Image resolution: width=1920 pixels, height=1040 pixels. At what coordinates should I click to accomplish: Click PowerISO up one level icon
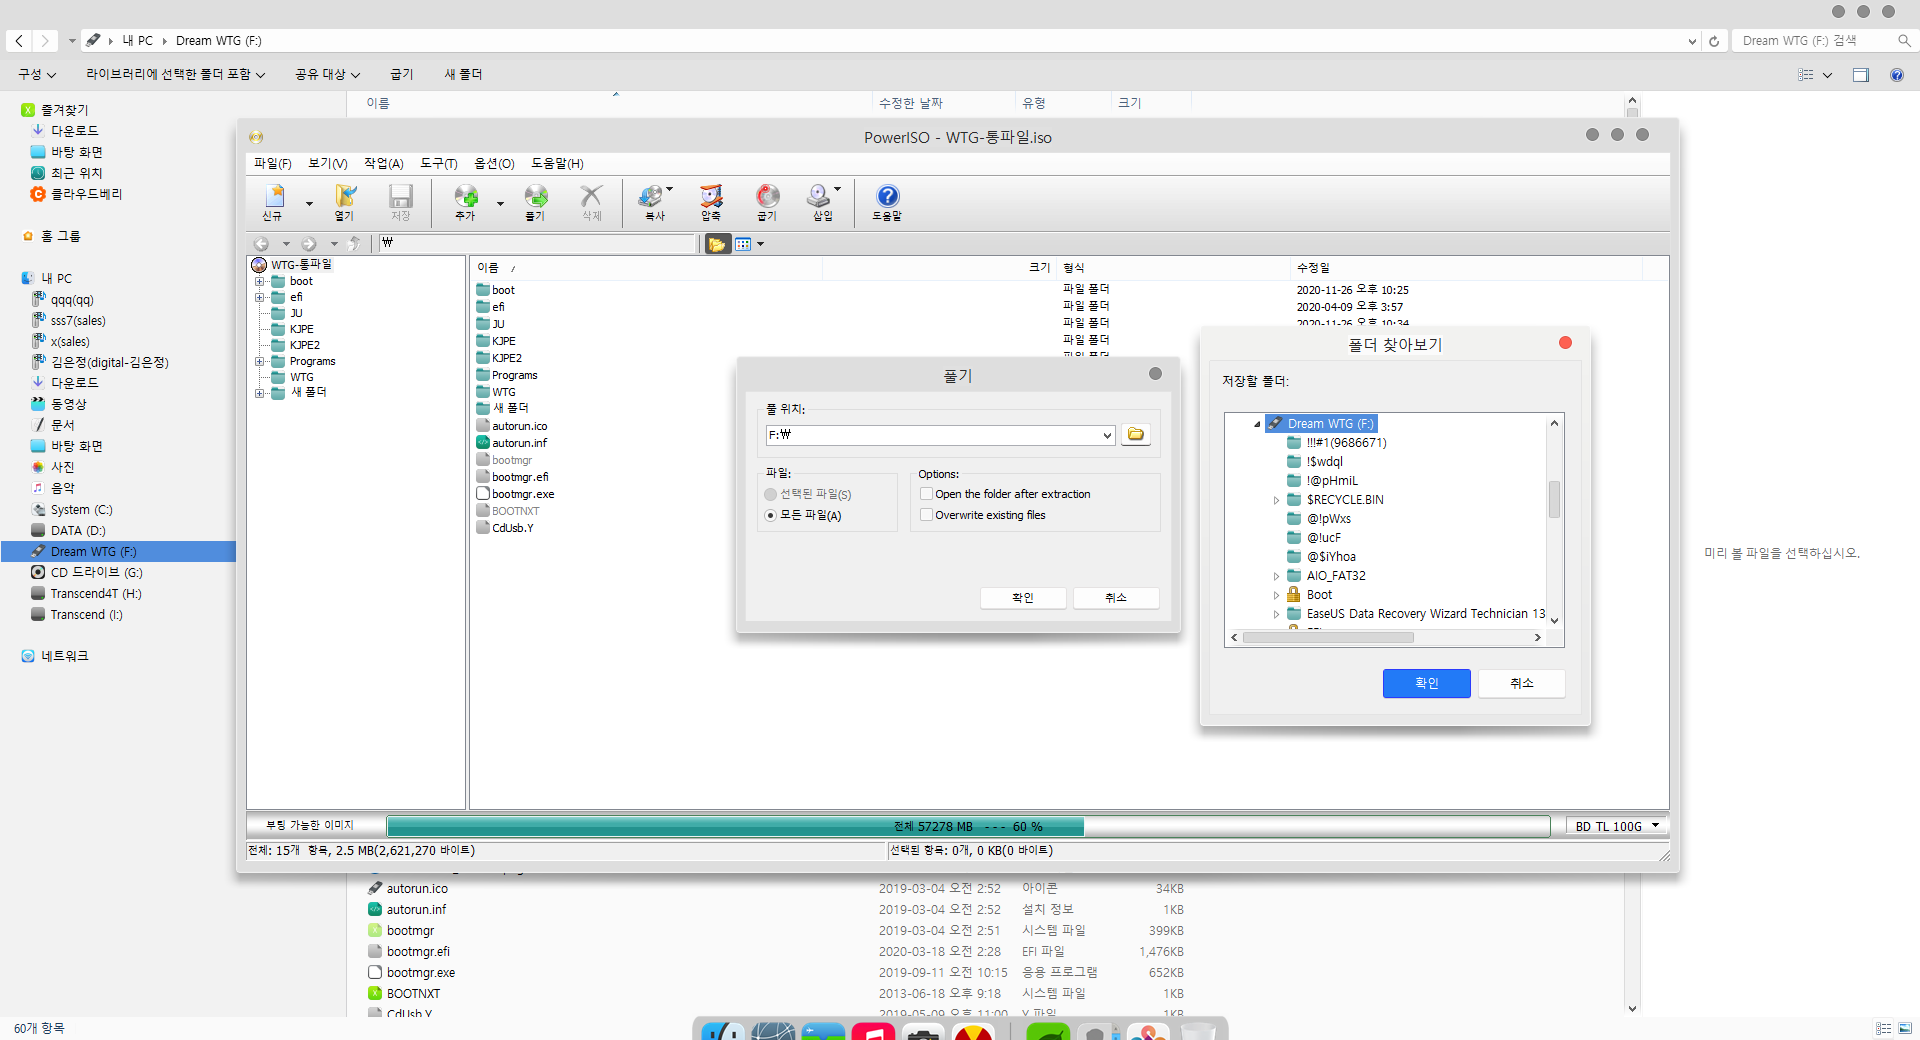[354, 244]
